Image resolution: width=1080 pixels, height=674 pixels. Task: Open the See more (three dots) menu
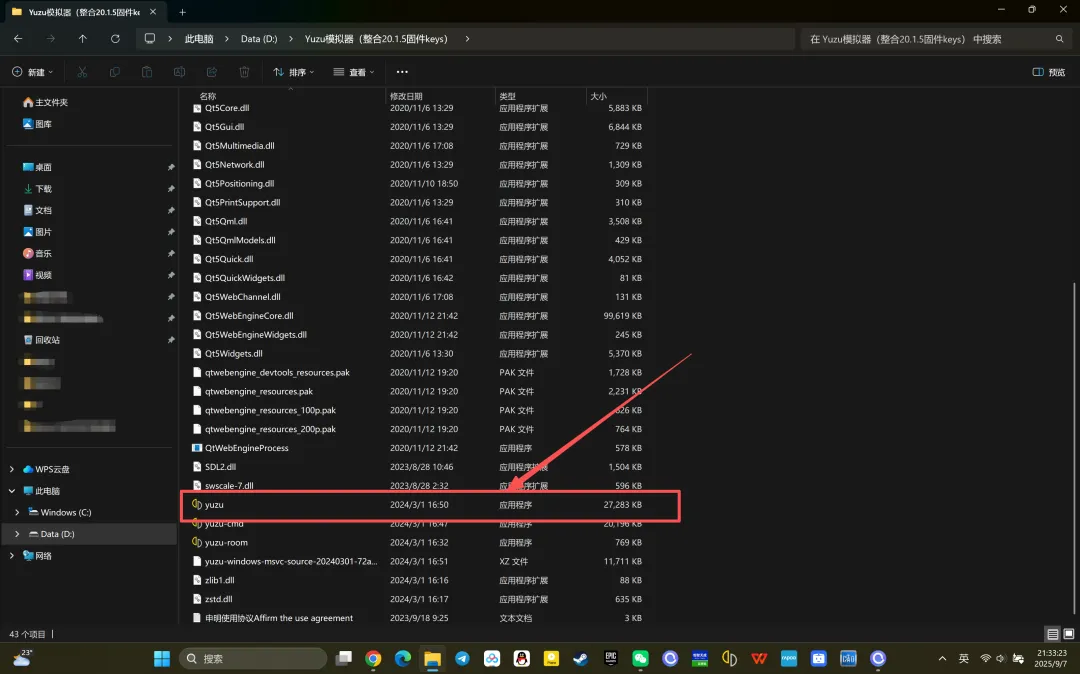click(x=402, y=72)
